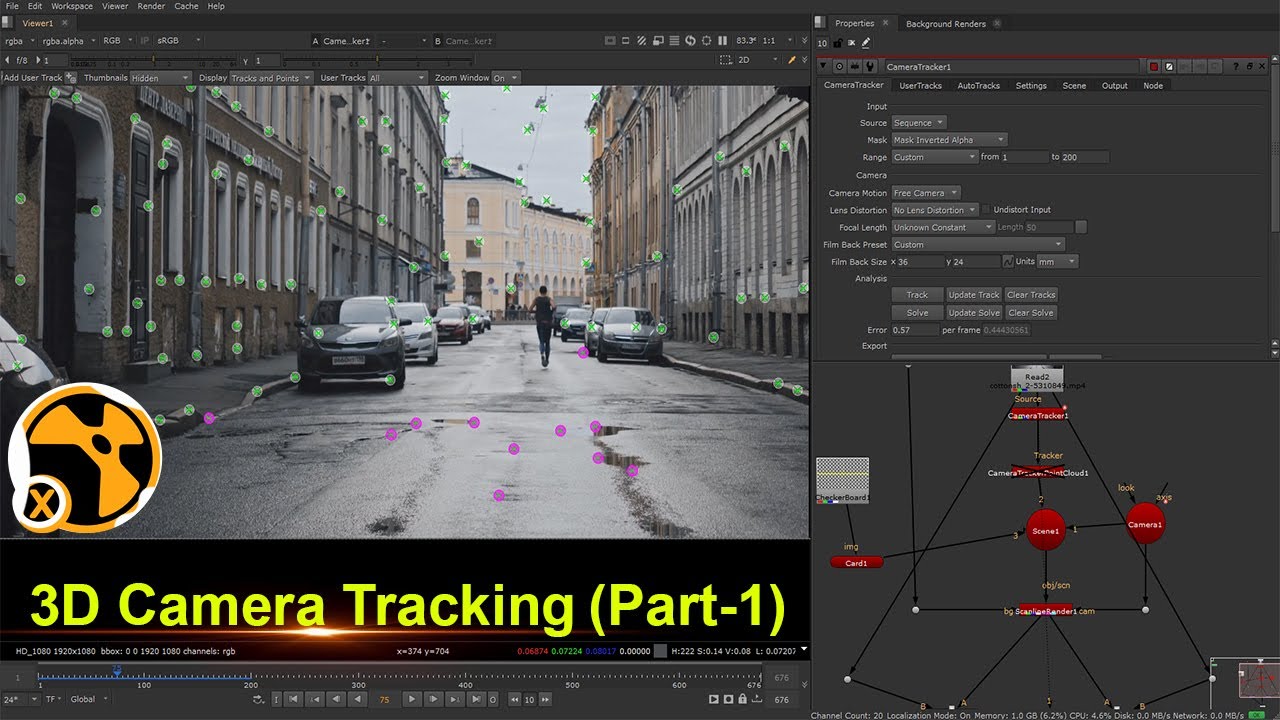Jump to the last frame
The height and width of the screenshot is (720, 1280).
[475, 699]
